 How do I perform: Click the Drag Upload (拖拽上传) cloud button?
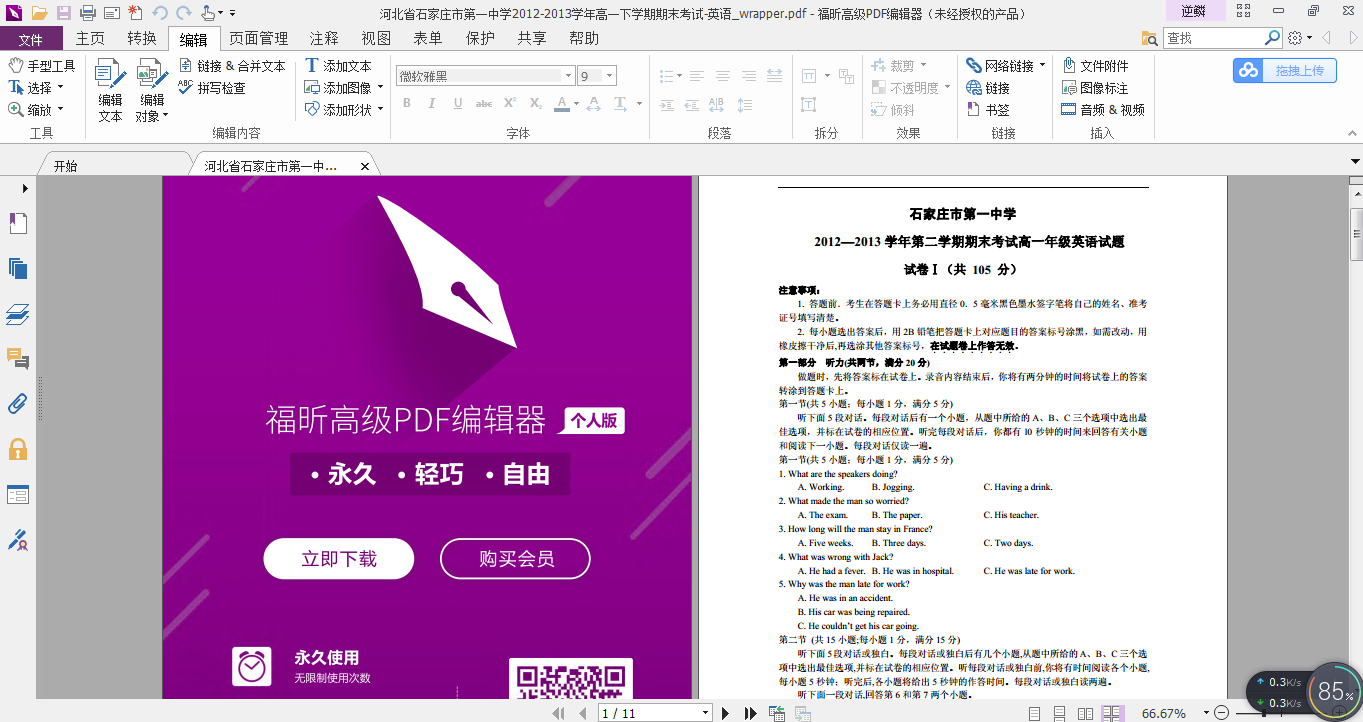pos(1284,70)
